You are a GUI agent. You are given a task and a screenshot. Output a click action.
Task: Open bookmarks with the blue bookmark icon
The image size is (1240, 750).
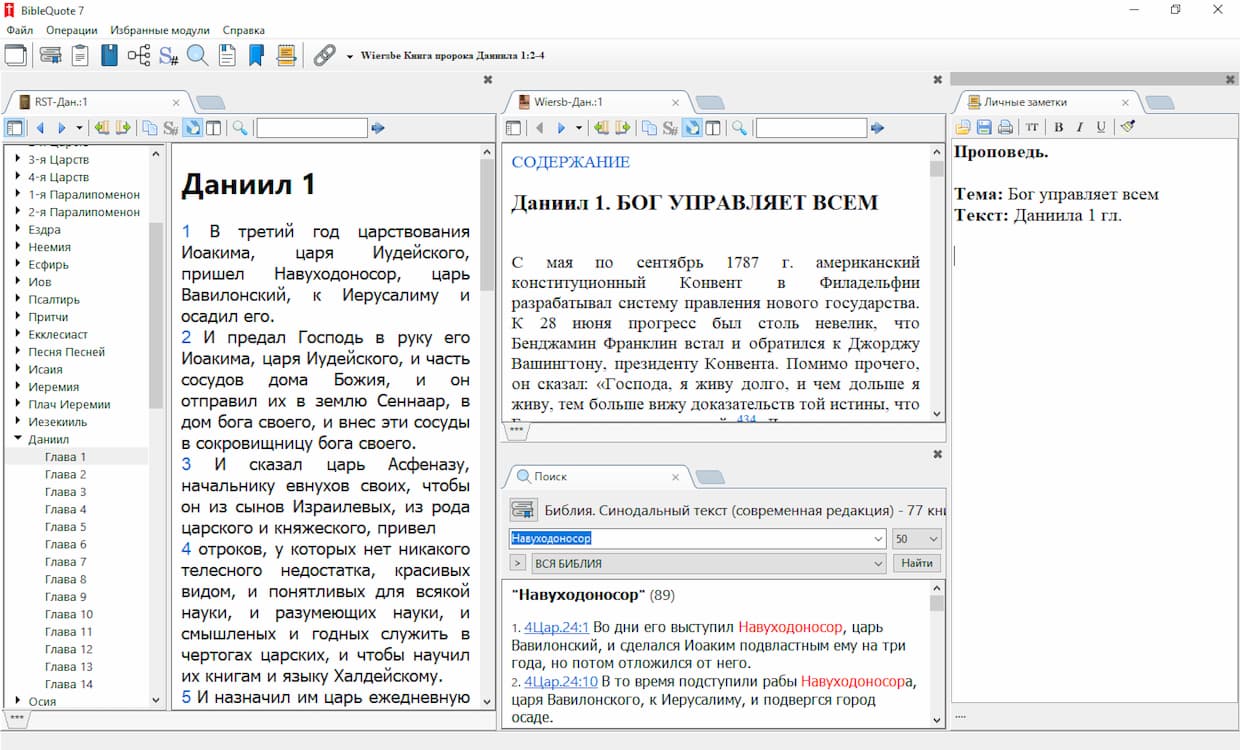point(256,56)
